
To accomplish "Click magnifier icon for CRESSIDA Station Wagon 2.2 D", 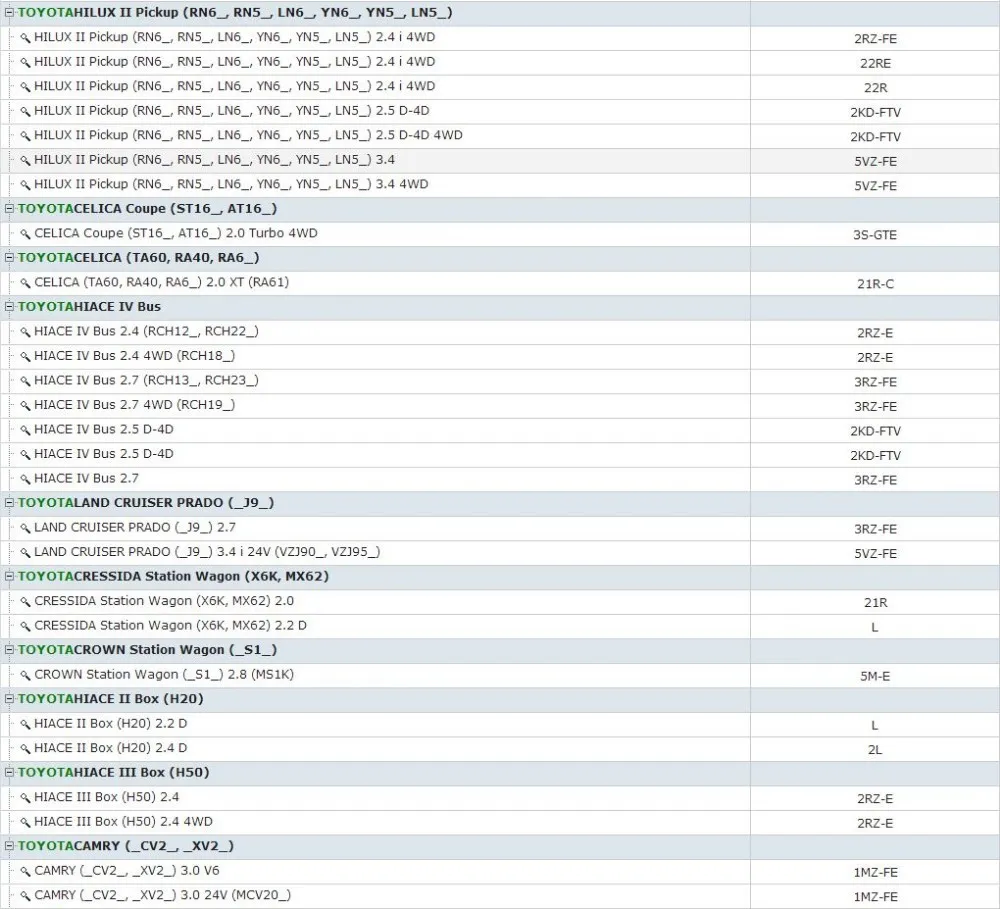I will (x=25, y=626).
